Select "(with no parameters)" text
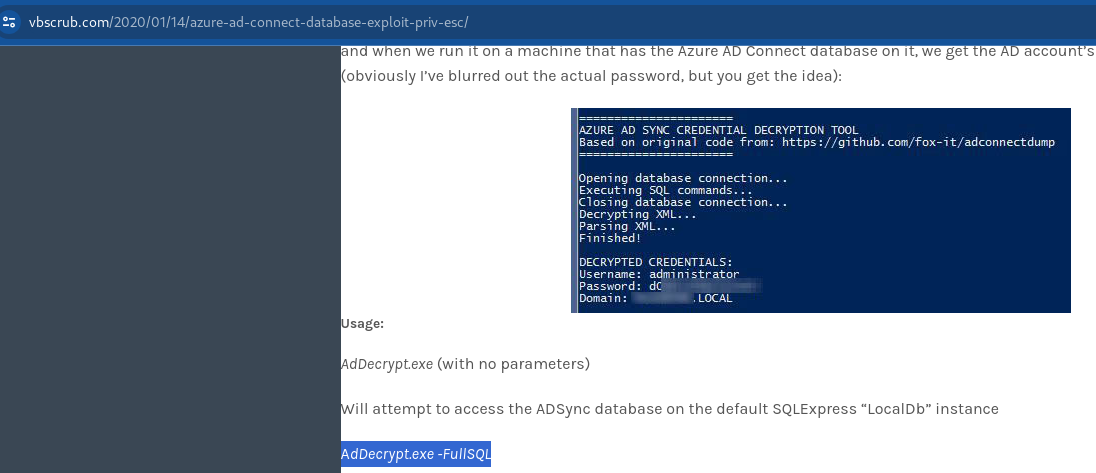This screenshot has width=1096, height=473. 513,365
